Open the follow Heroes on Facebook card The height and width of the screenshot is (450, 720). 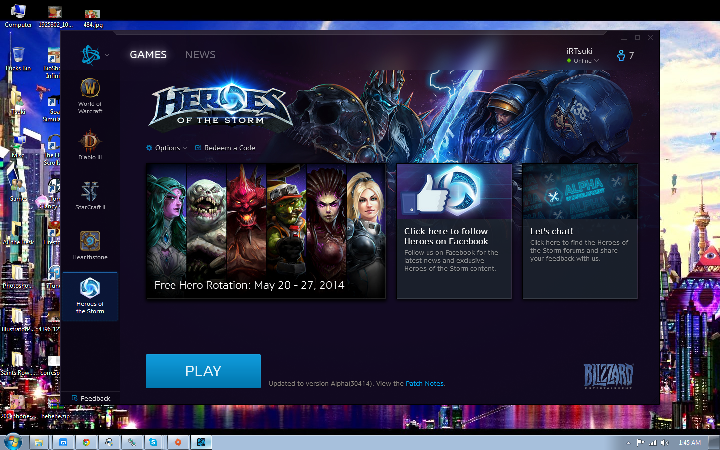click(454, 231)
